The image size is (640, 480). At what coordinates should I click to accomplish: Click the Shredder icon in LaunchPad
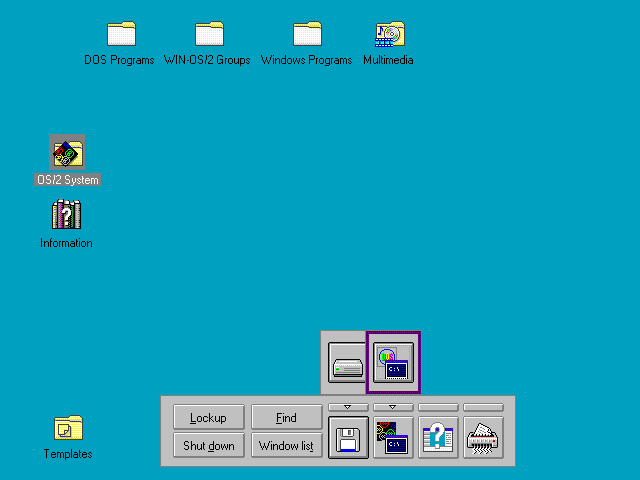coord(483,438)
